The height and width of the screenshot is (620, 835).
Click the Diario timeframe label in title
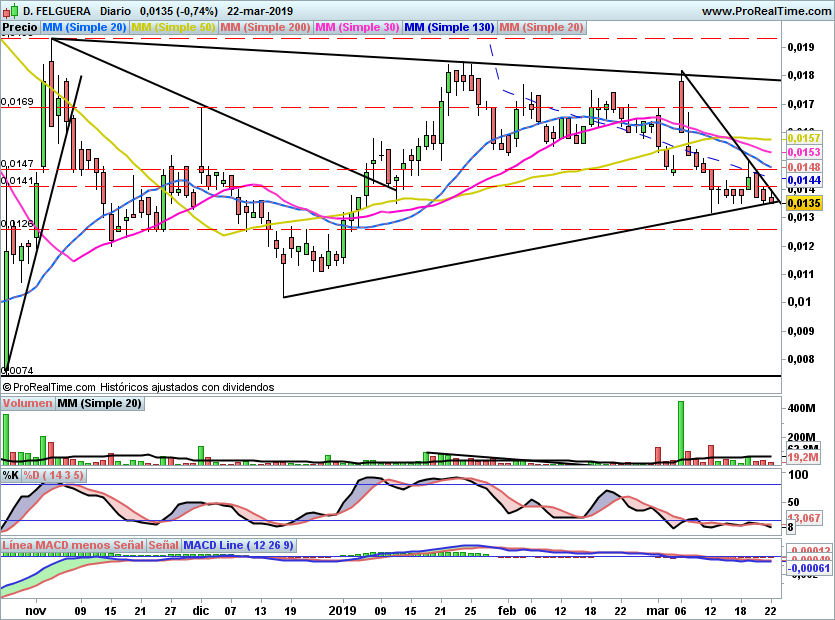[112, 11]
